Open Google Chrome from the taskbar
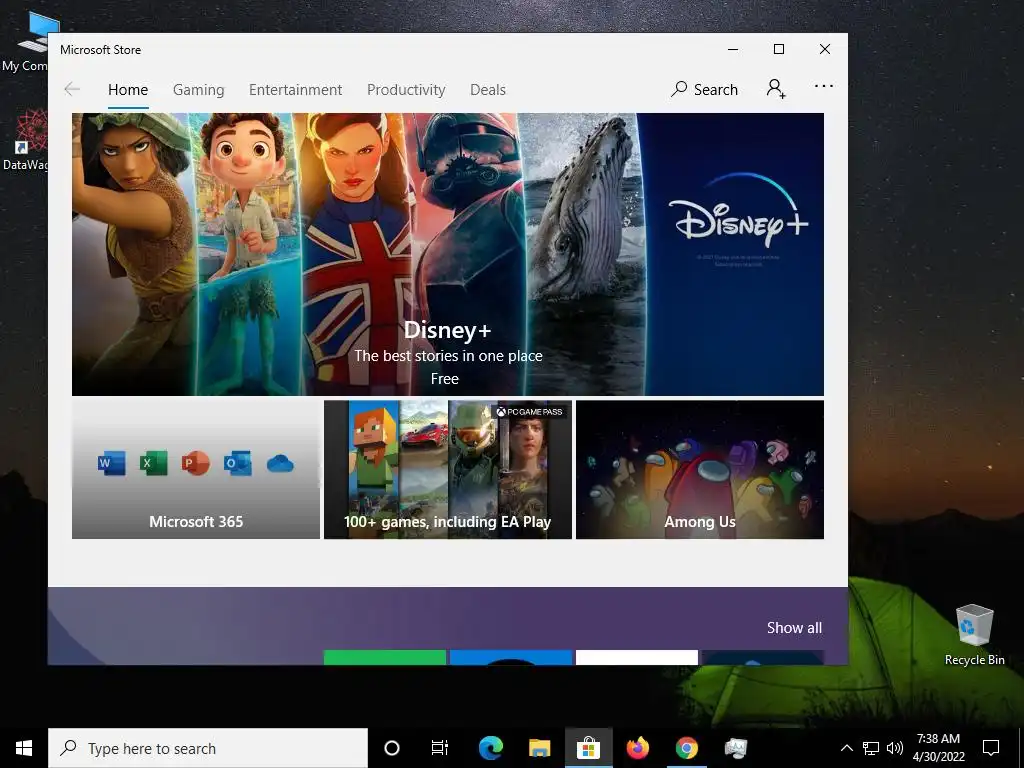Viewport: 1024px width, 768px height. coord(686,748)
